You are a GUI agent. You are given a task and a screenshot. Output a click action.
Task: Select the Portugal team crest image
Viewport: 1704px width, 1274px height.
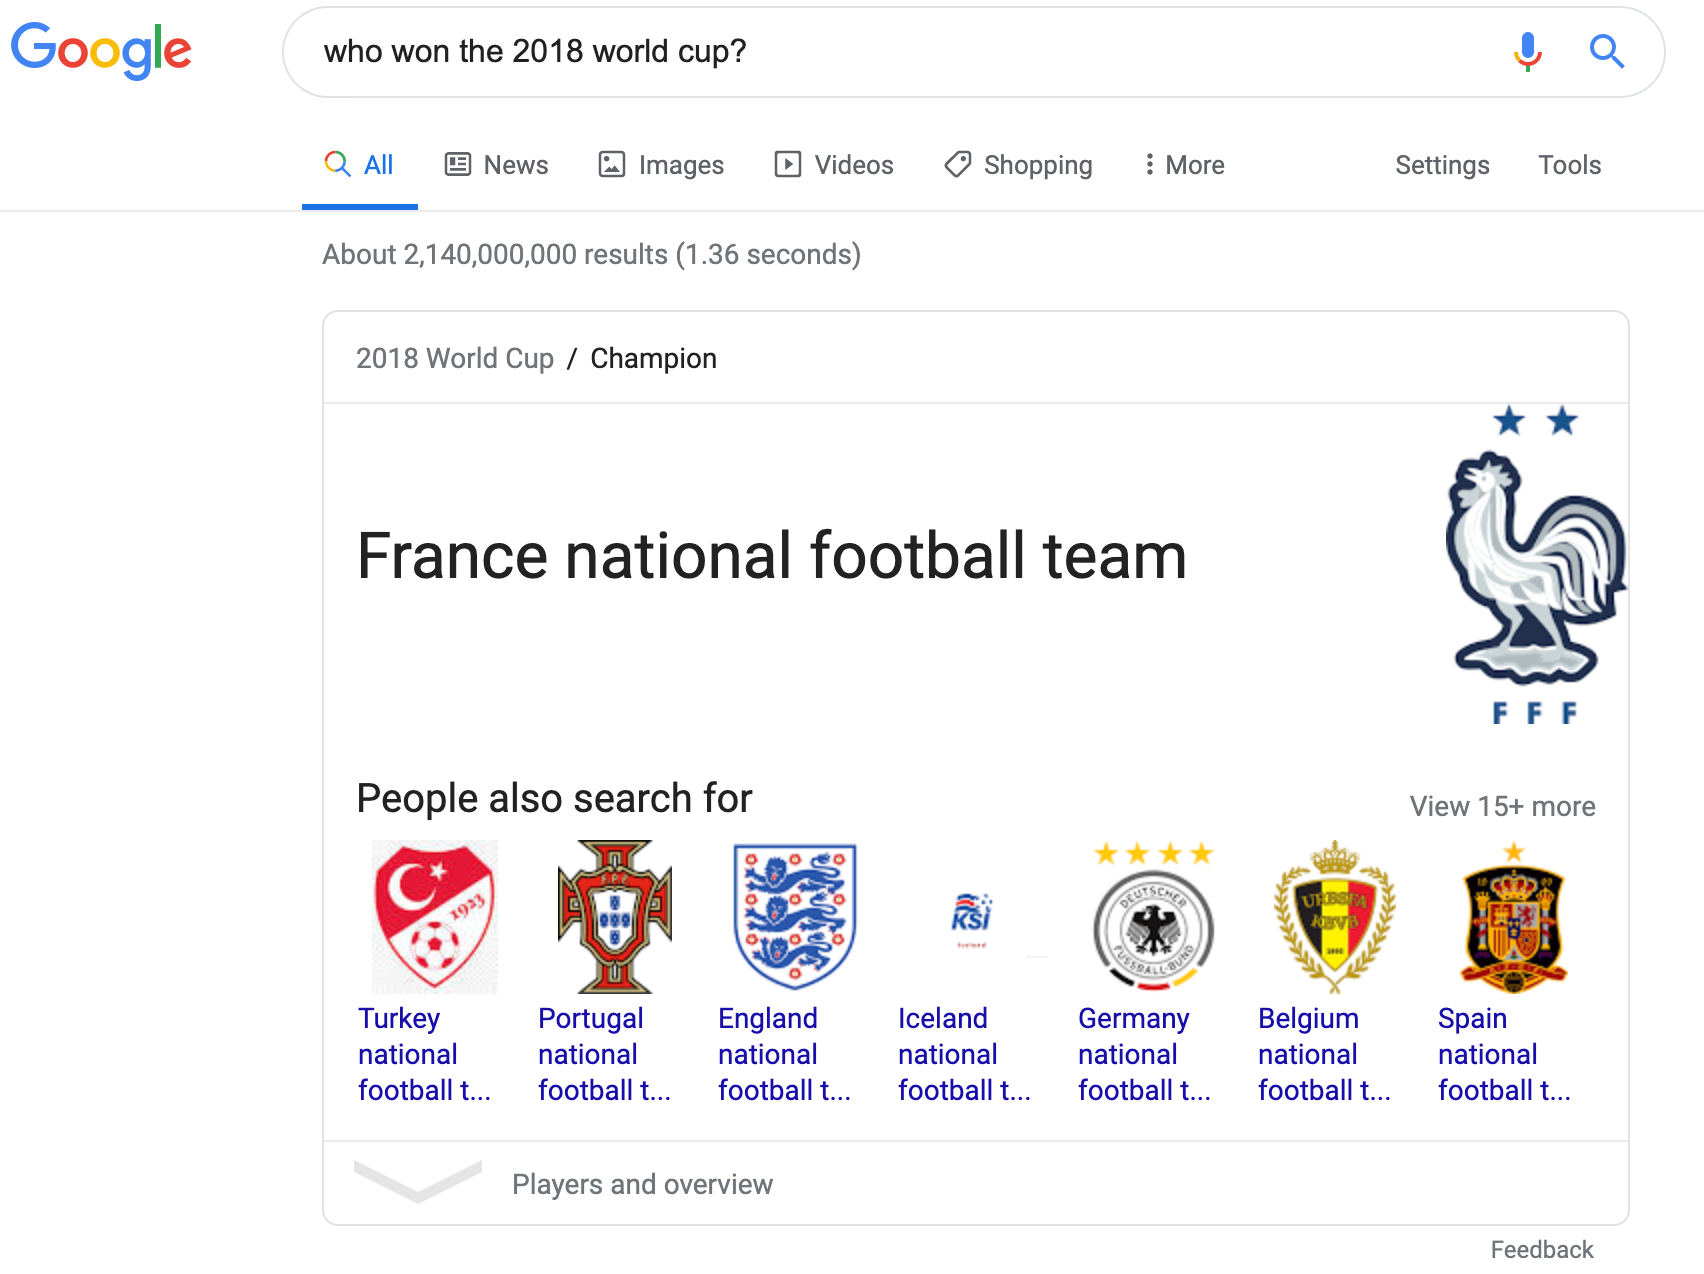coord(614,916)
